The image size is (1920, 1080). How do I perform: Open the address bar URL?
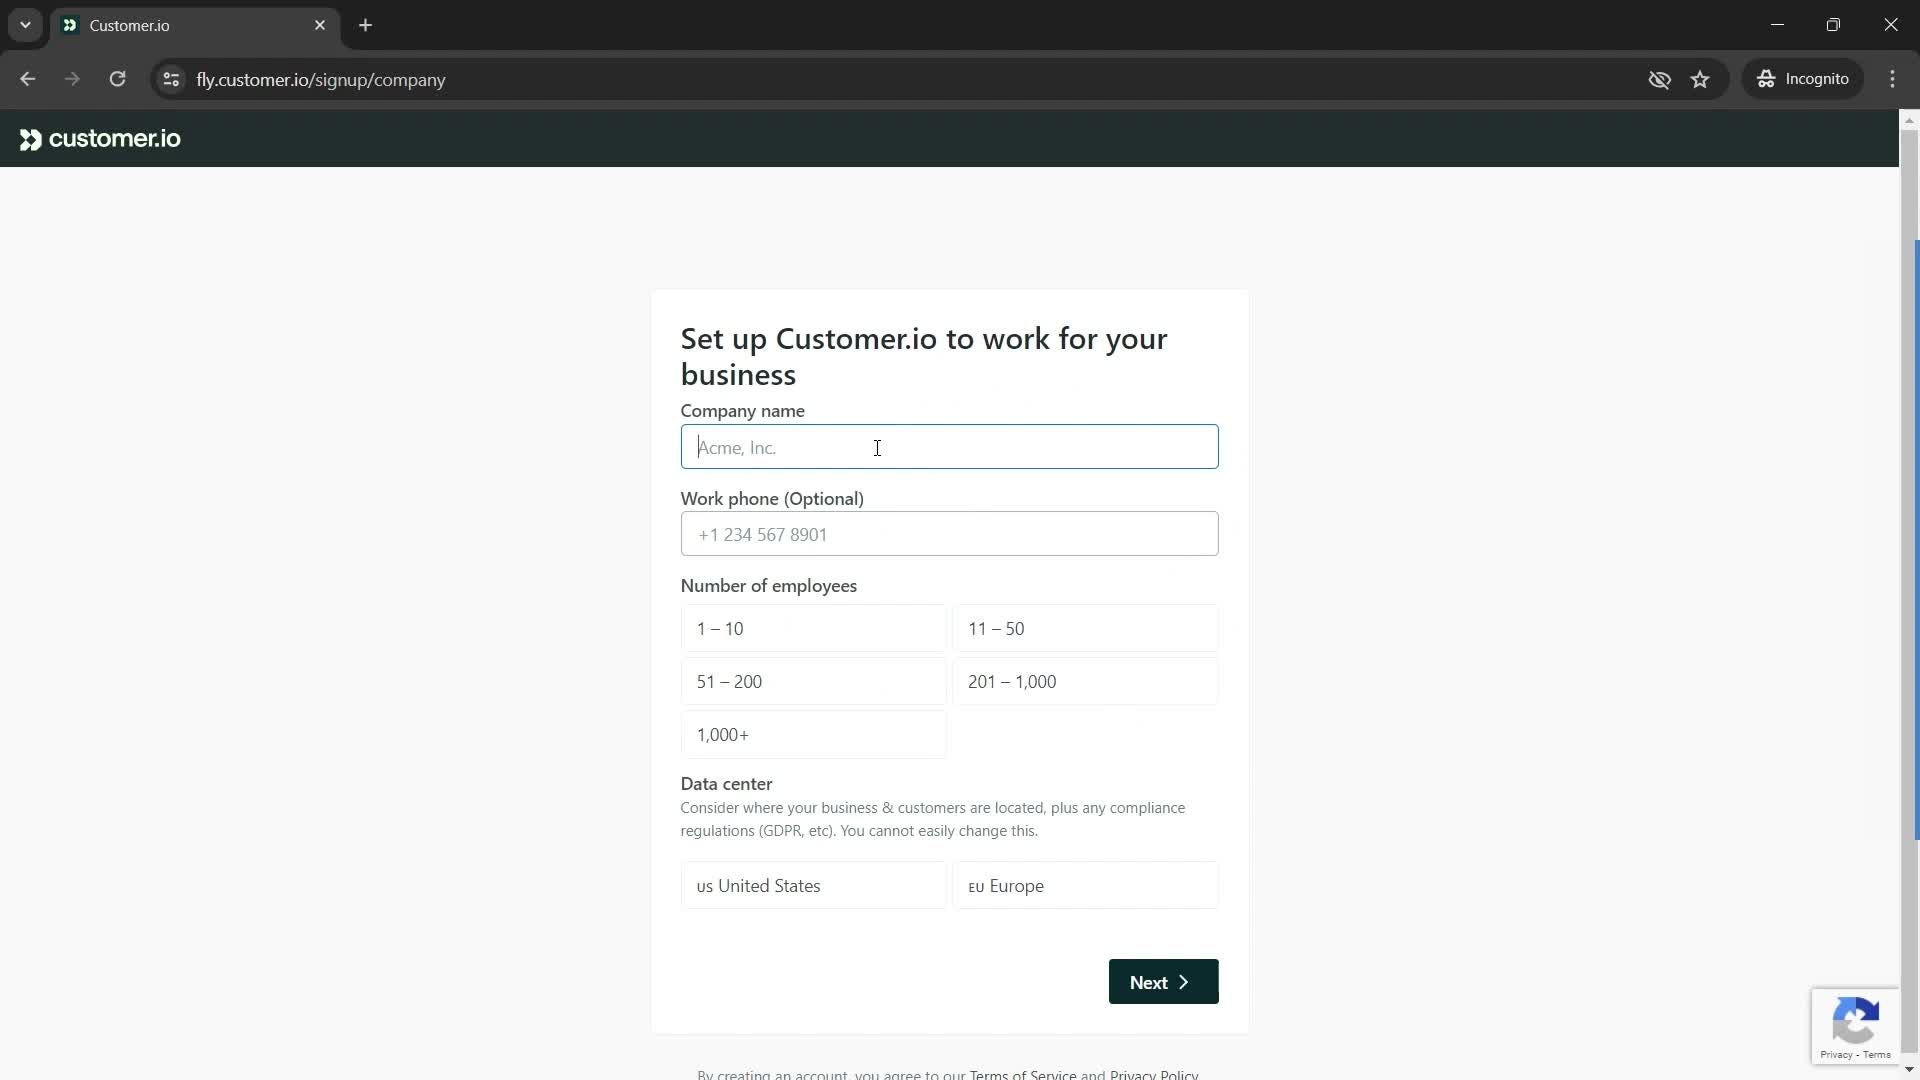coord(320,79)
